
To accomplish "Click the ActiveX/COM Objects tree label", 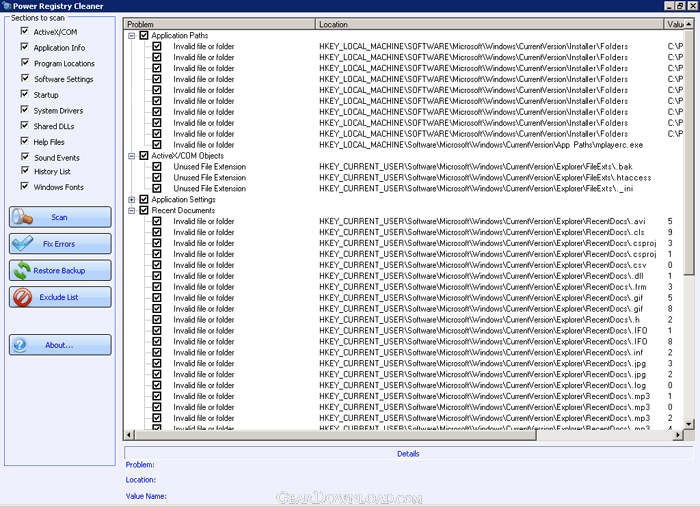I will click(188, 155).
